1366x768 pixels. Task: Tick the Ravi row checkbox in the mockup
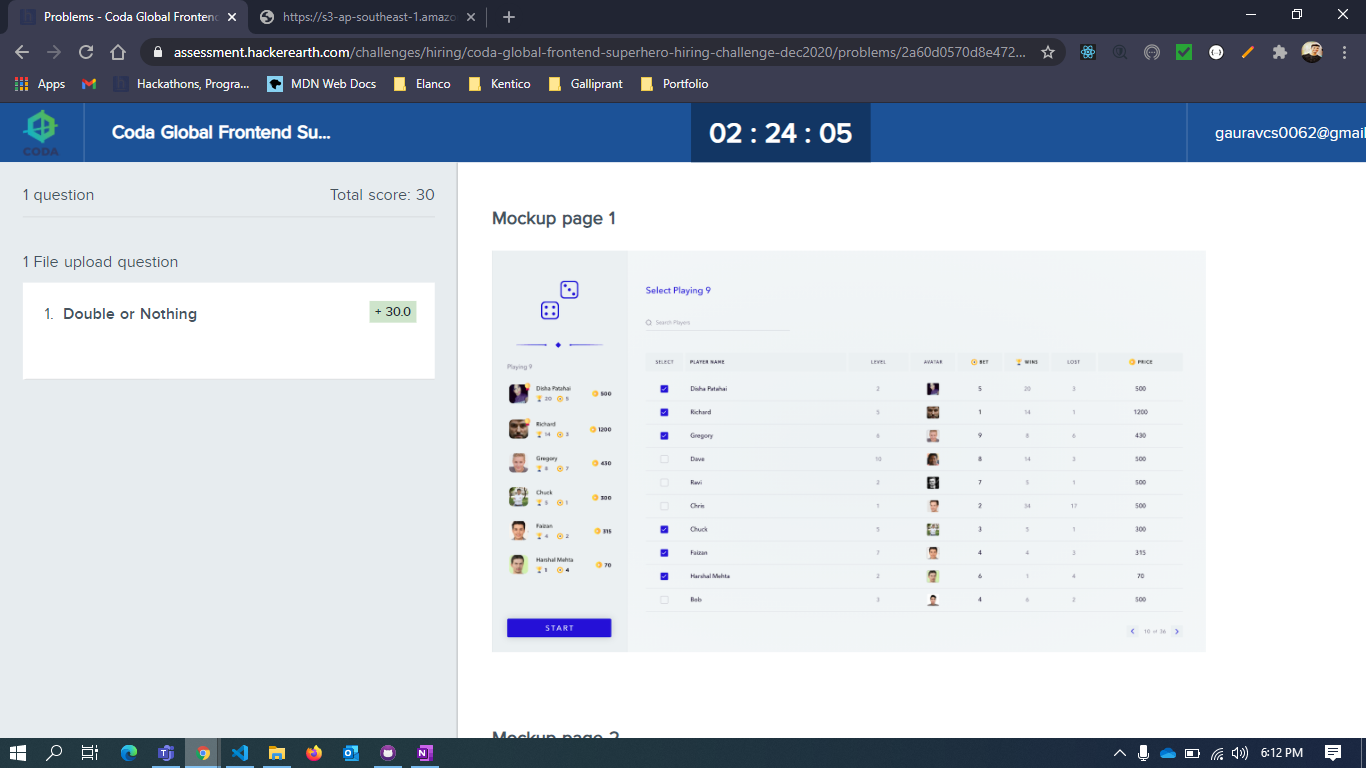664,483
